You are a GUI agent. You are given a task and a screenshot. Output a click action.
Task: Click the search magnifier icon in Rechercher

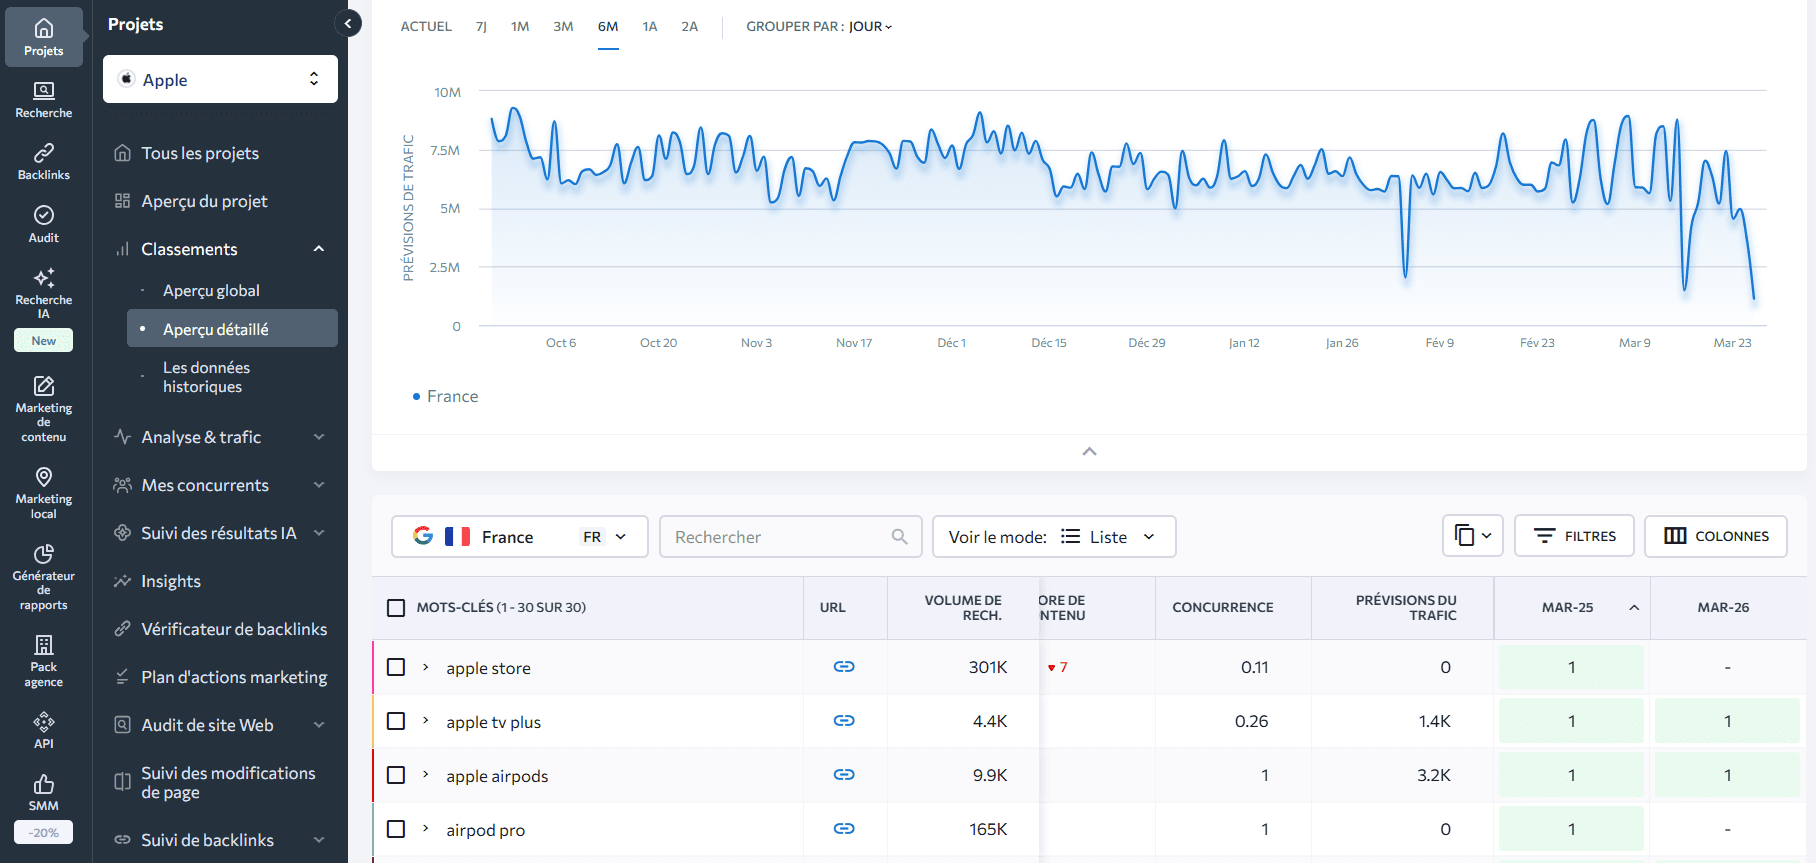click(x=899, y=537)
